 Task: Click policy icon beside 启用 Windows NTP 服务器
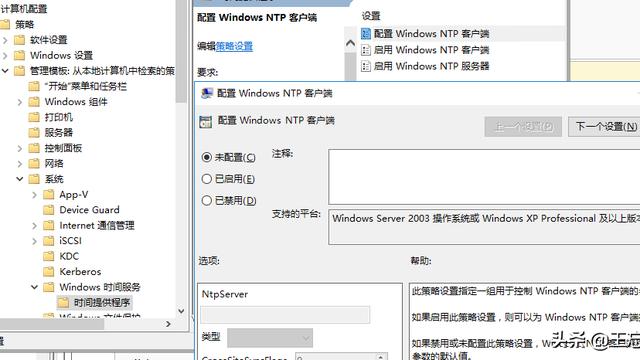366,66
